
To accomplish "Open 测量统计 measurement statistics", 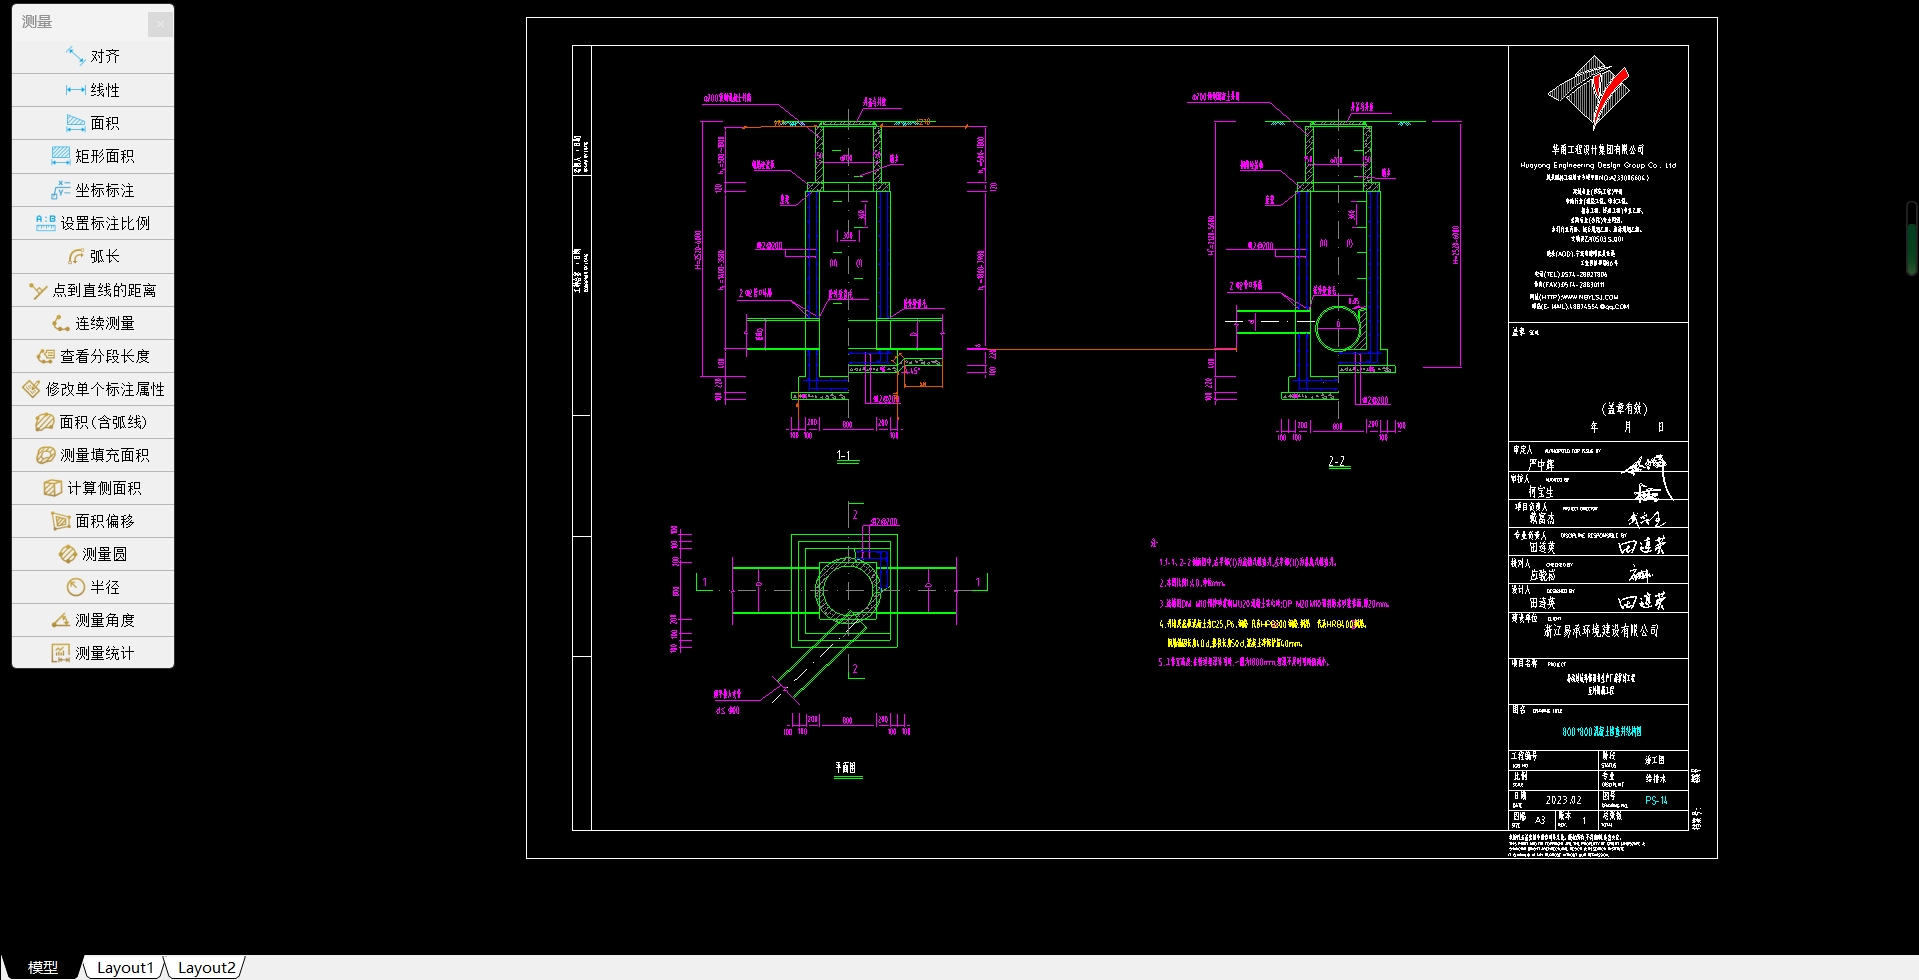I will (x=92, y=653).
